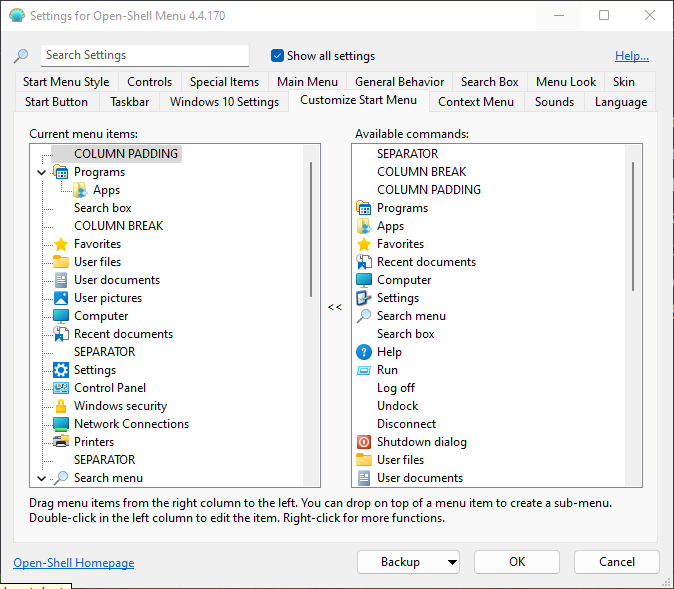The height and width of the screenshot is (589, 674).
Task: Click Help question mark icon
Action: tap(364, 352)
